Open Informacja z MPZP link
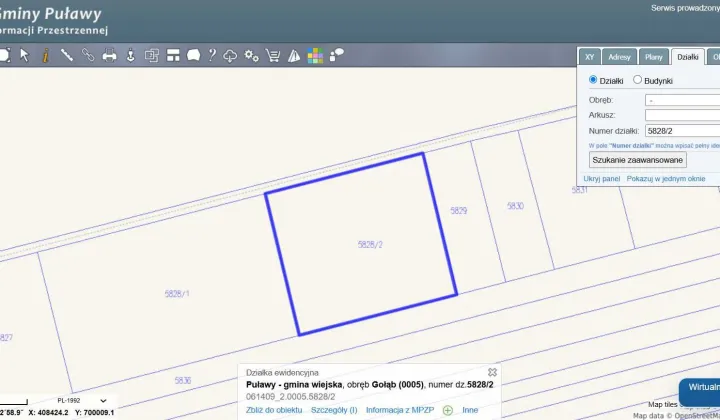The width and height of the screenshot is (720, 420). click(x=400, y=410)
